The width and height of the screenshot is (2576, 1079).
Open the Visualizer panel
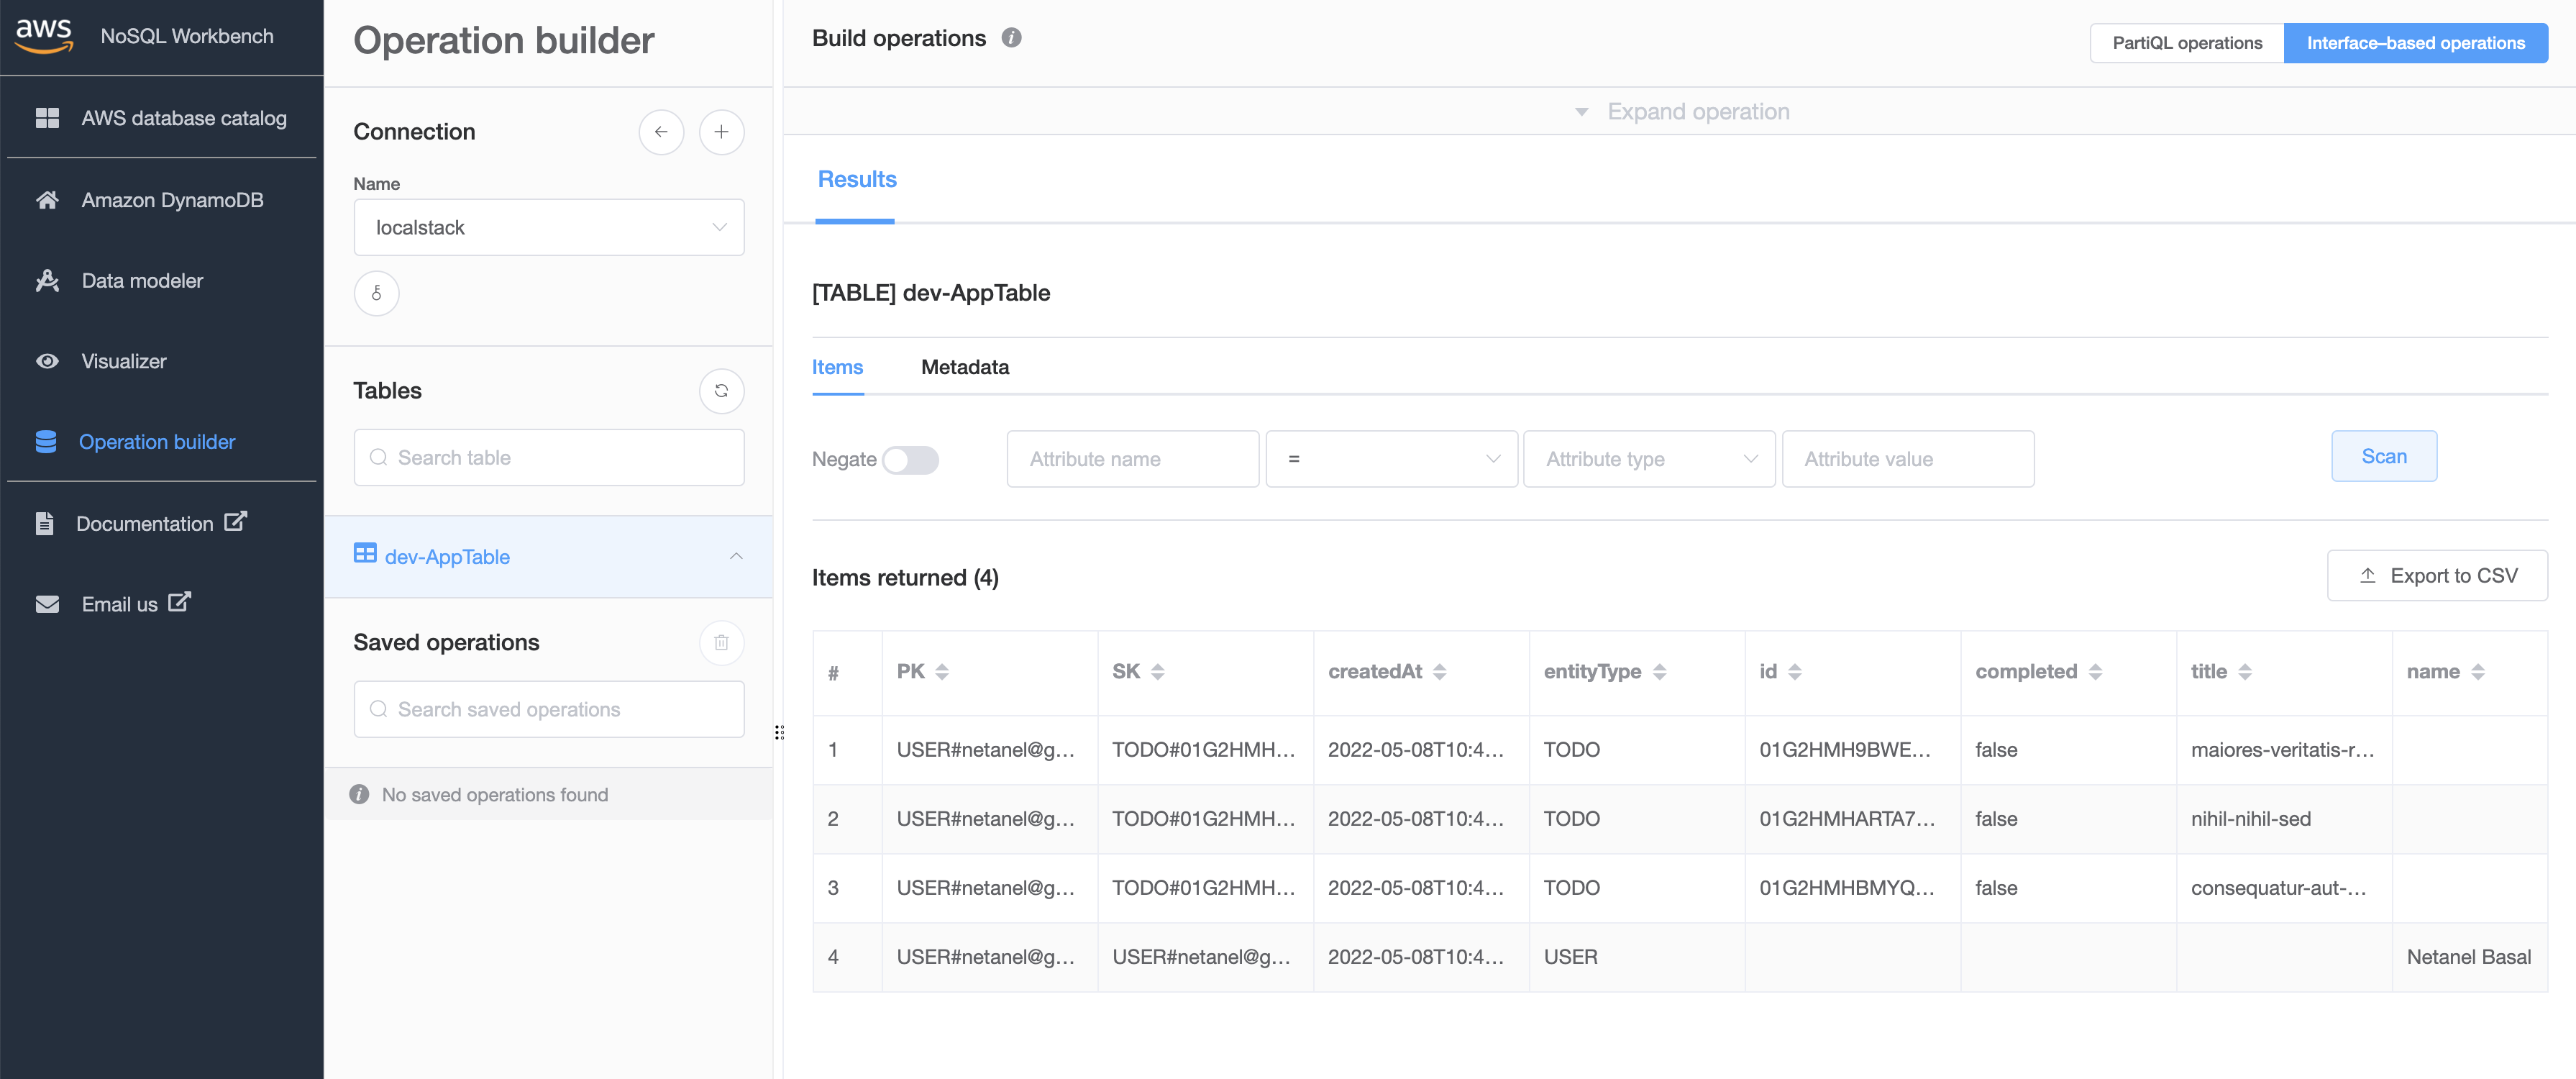[122, 360]
